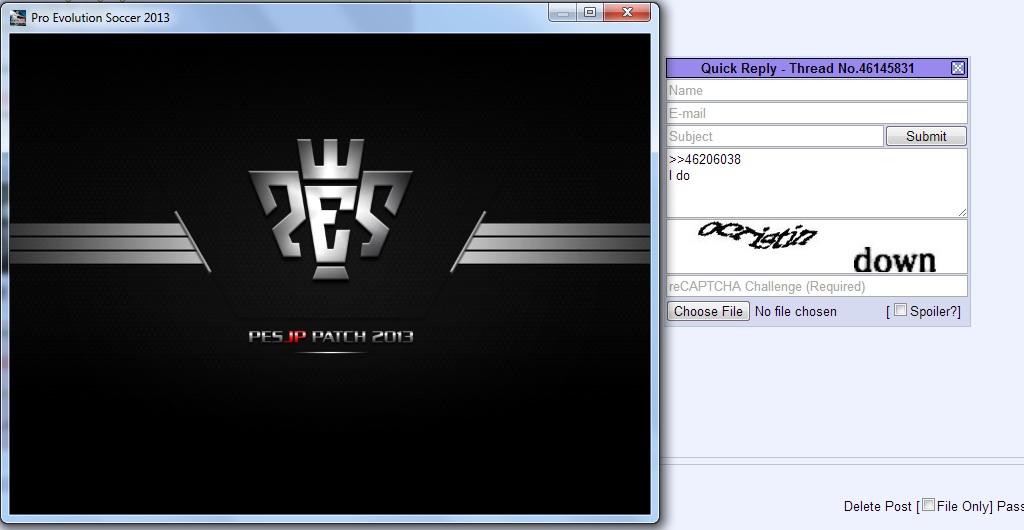The height and width of the screenshot is (530, 1024).
Task: Close the Quick Reply panel
Action: pyautogui.click(x=958, y=68)
